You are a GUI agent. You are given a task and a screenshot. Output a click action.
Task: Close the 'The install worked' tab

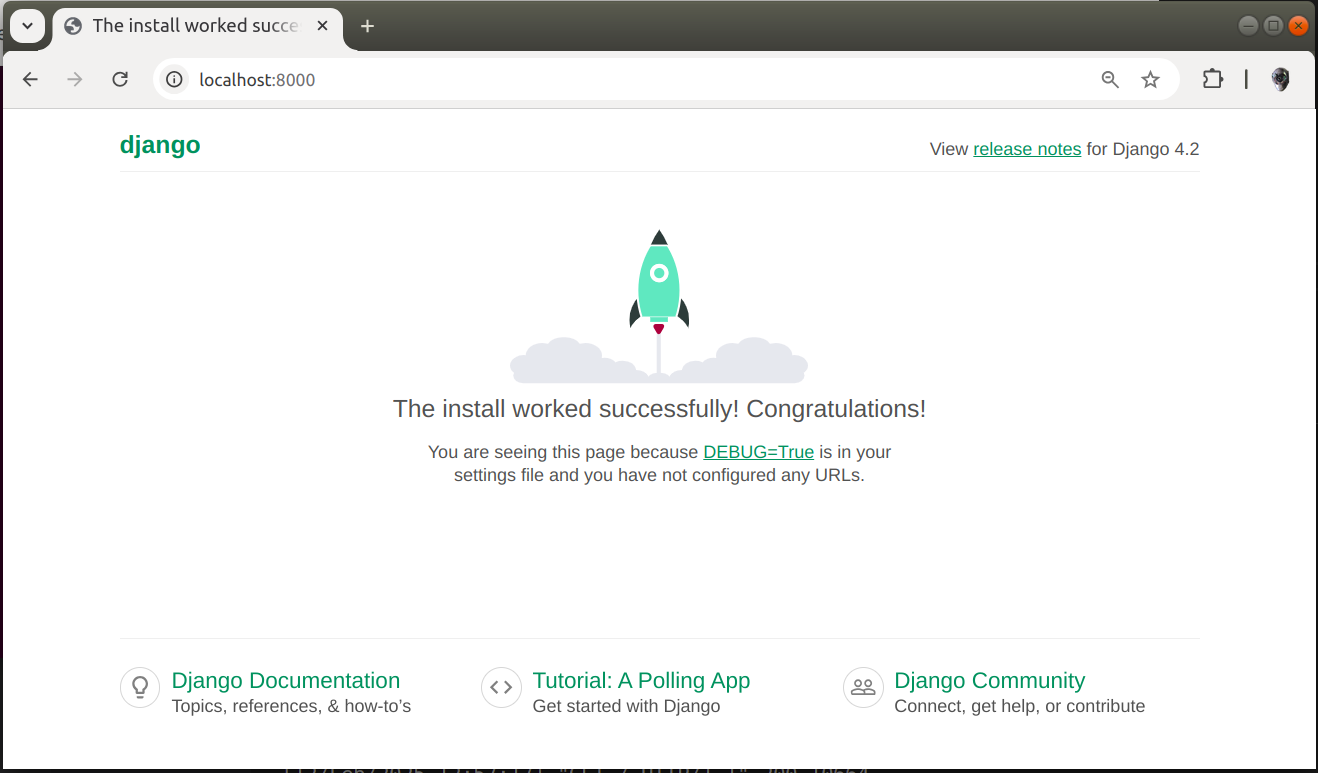pos(323,26)
